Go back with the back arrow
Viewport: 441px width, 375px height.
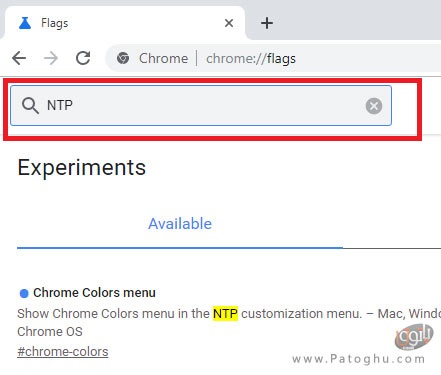(19, 58)
